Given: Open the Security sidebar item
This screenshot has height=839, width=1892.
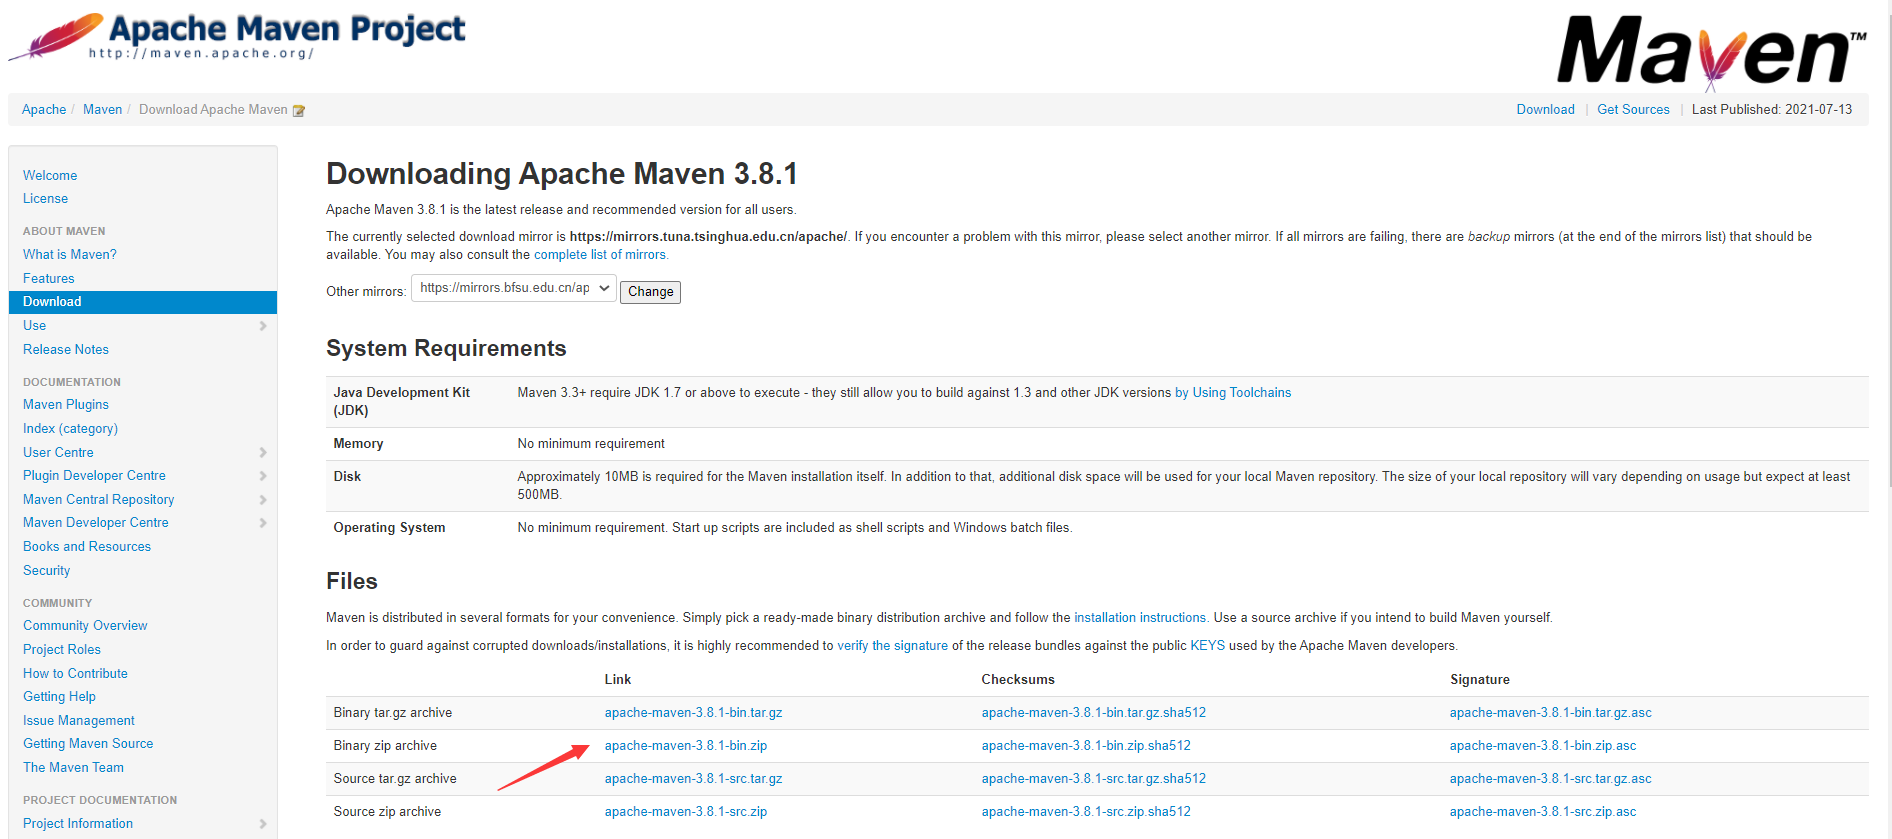Looking at the screenshot, I should [47, 571].
